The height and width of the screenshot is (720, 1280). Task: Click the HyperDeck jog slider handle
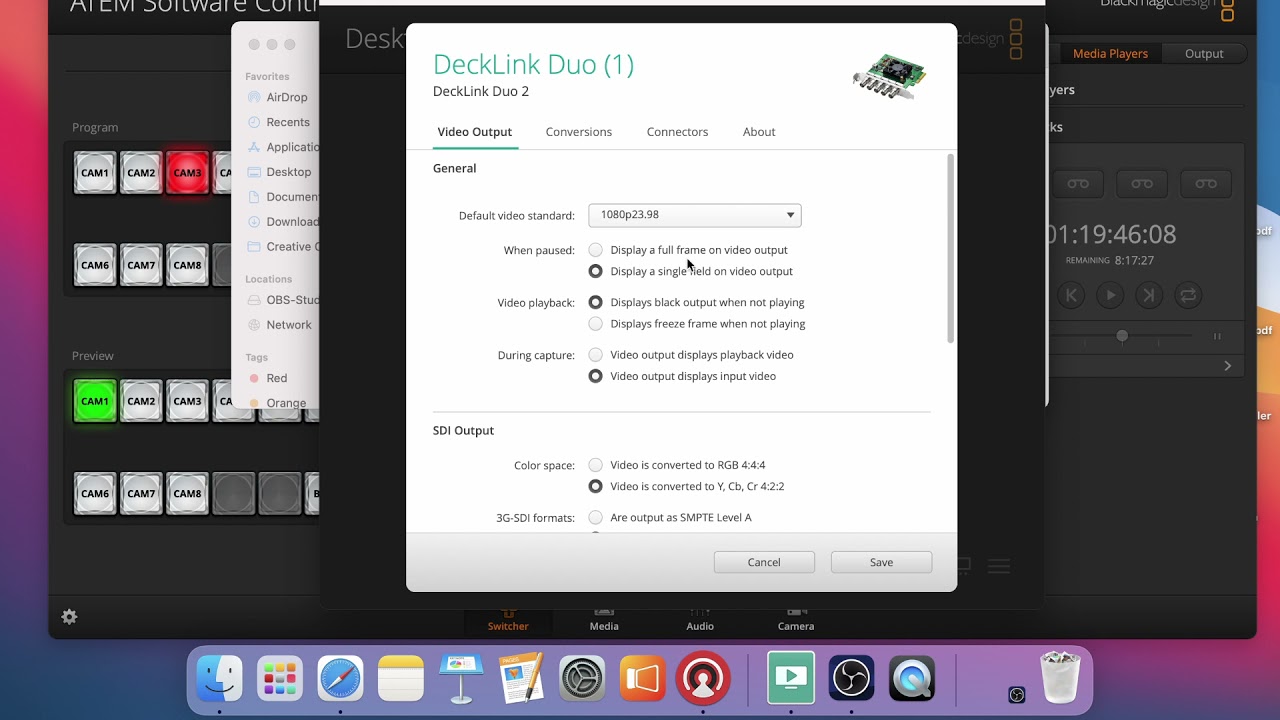coord(1122,336)
